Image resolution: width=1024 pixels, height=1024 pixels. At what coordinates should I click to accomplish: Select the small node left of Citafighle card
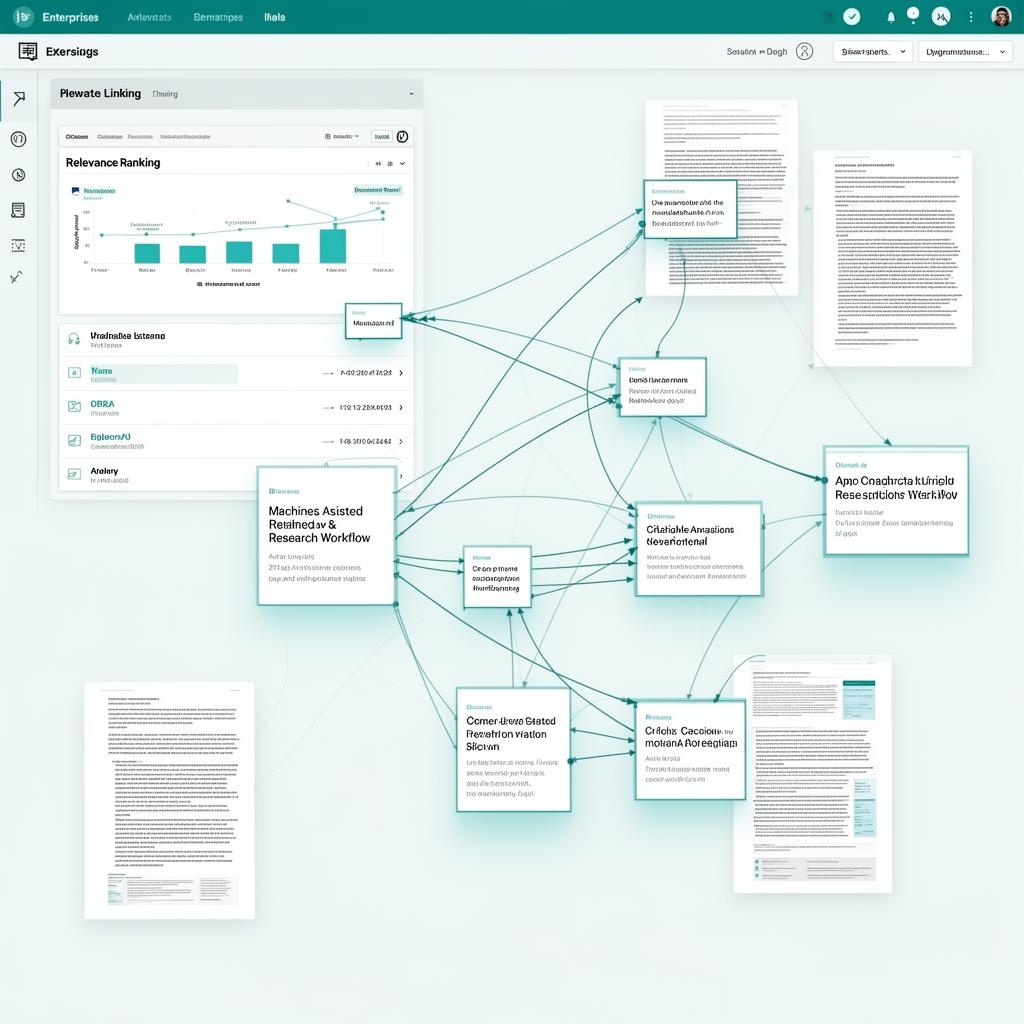point(497,577)
